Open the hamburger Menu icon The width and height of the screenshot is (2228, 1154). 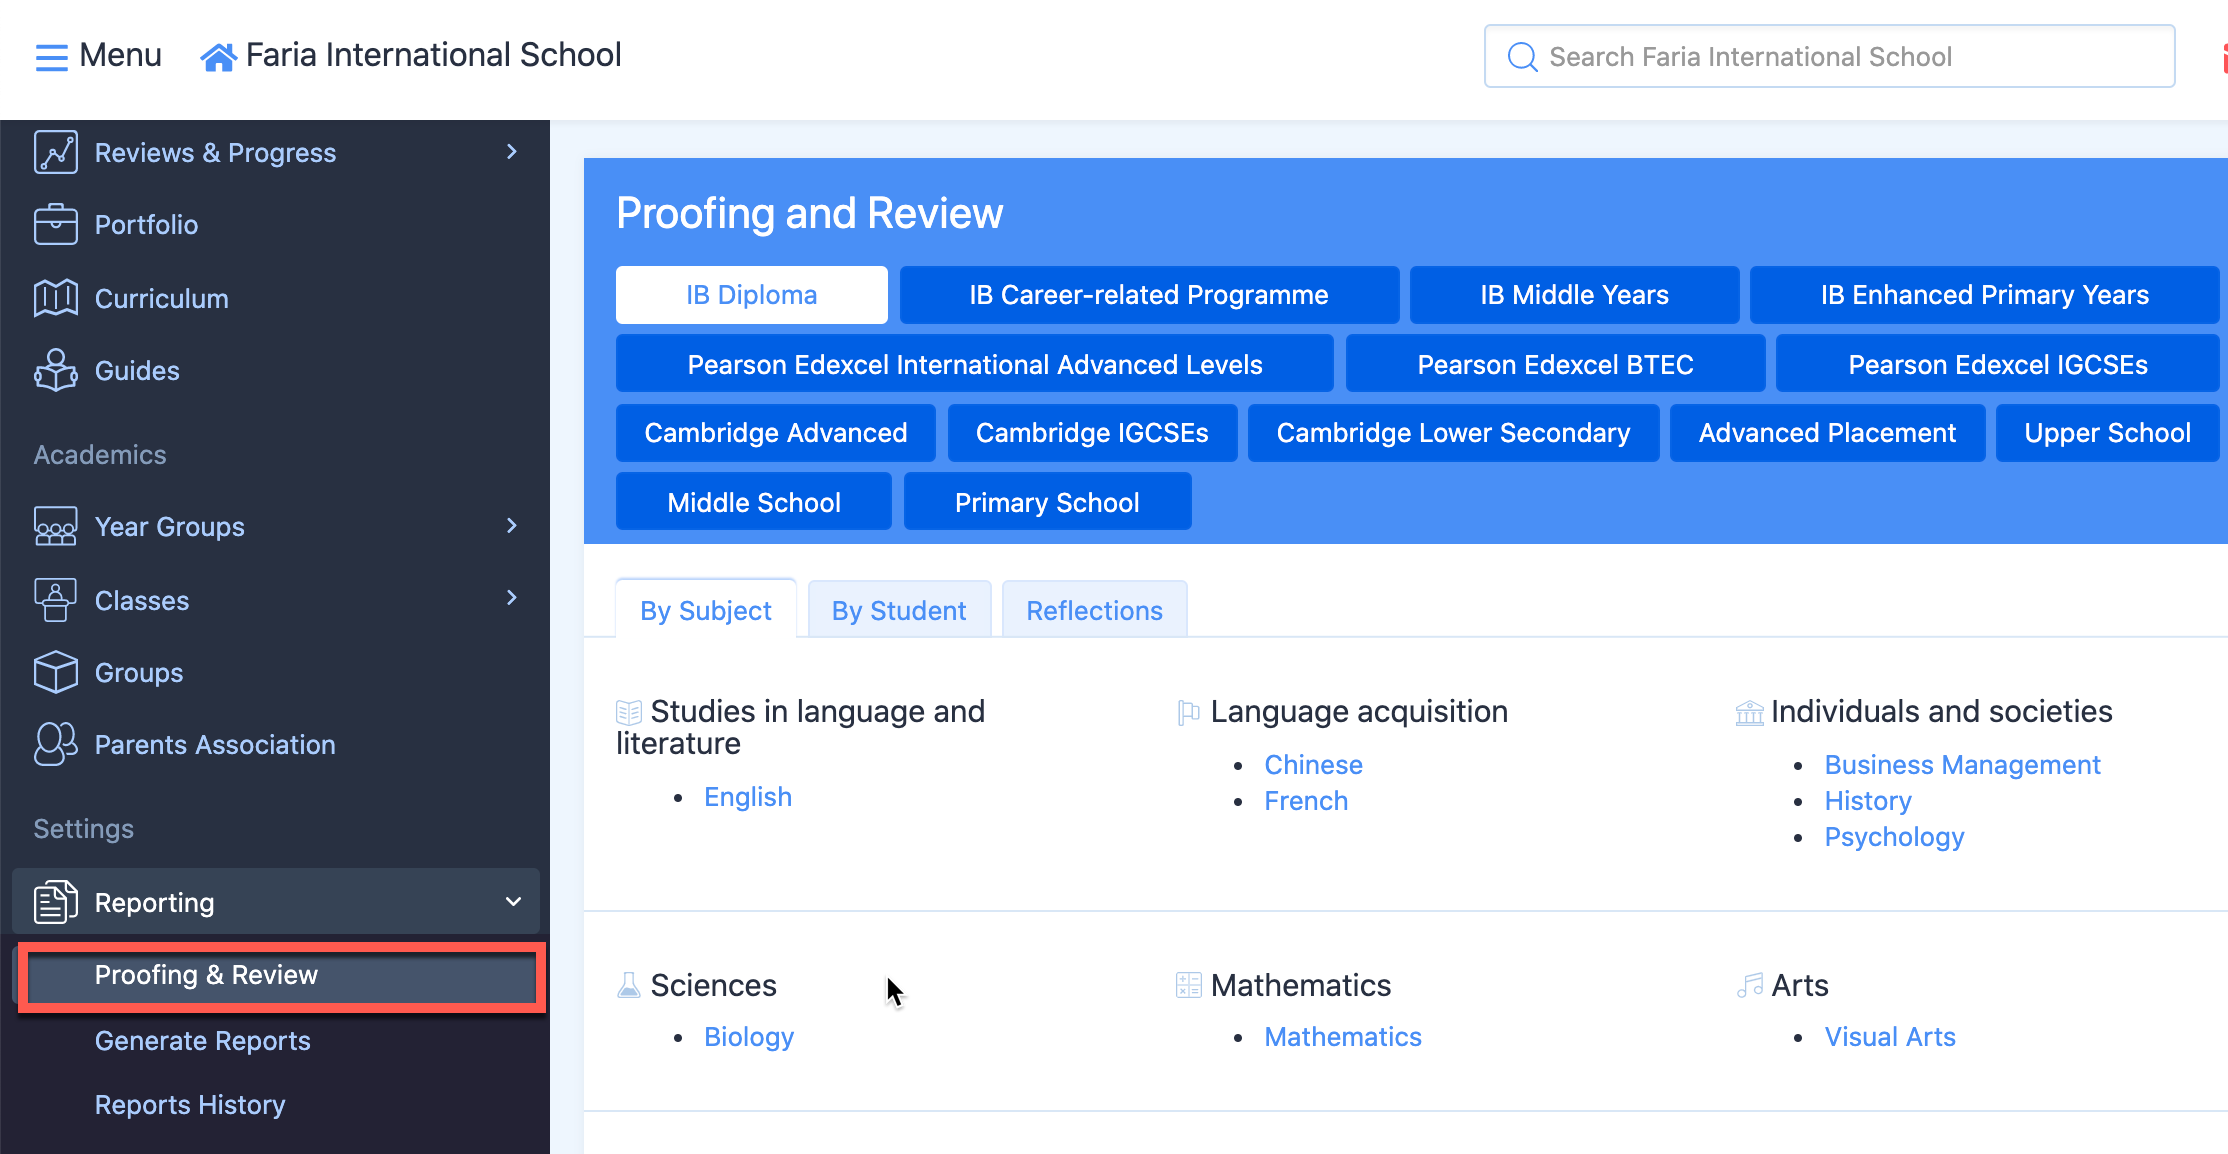(51, 57)
